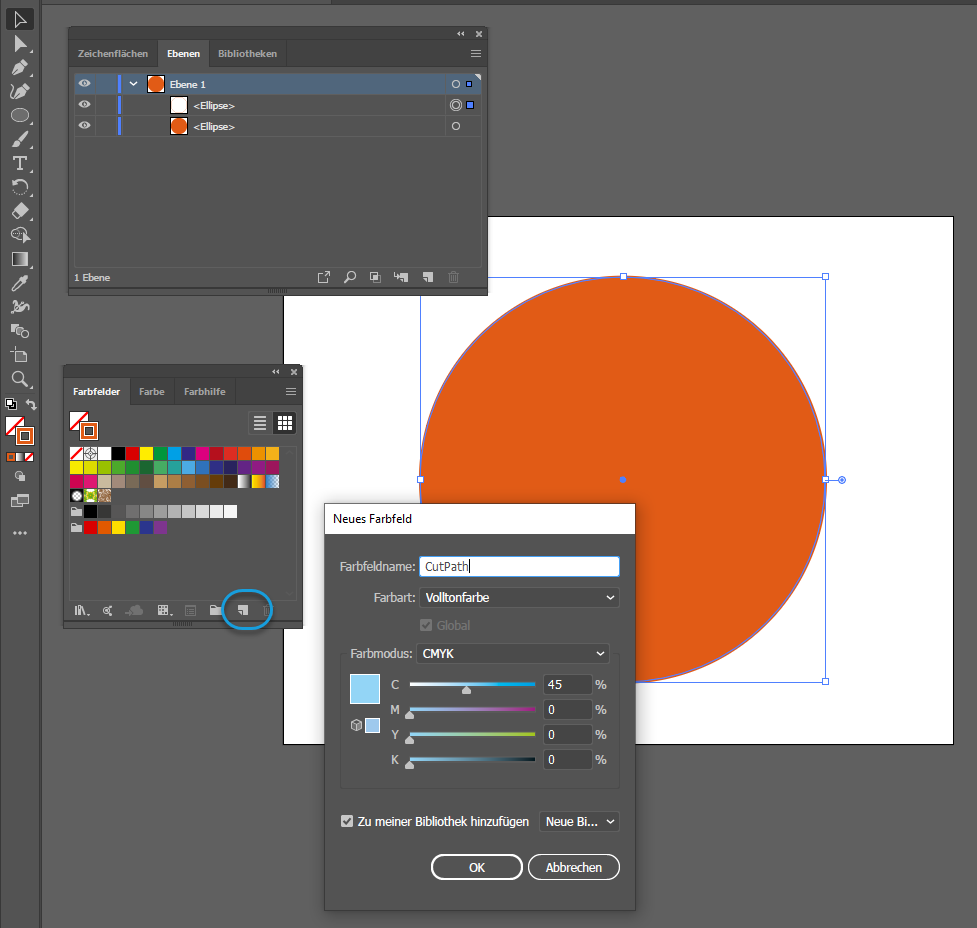Click New Color Group folder icon
977x928 pixels.
(216, 610)
